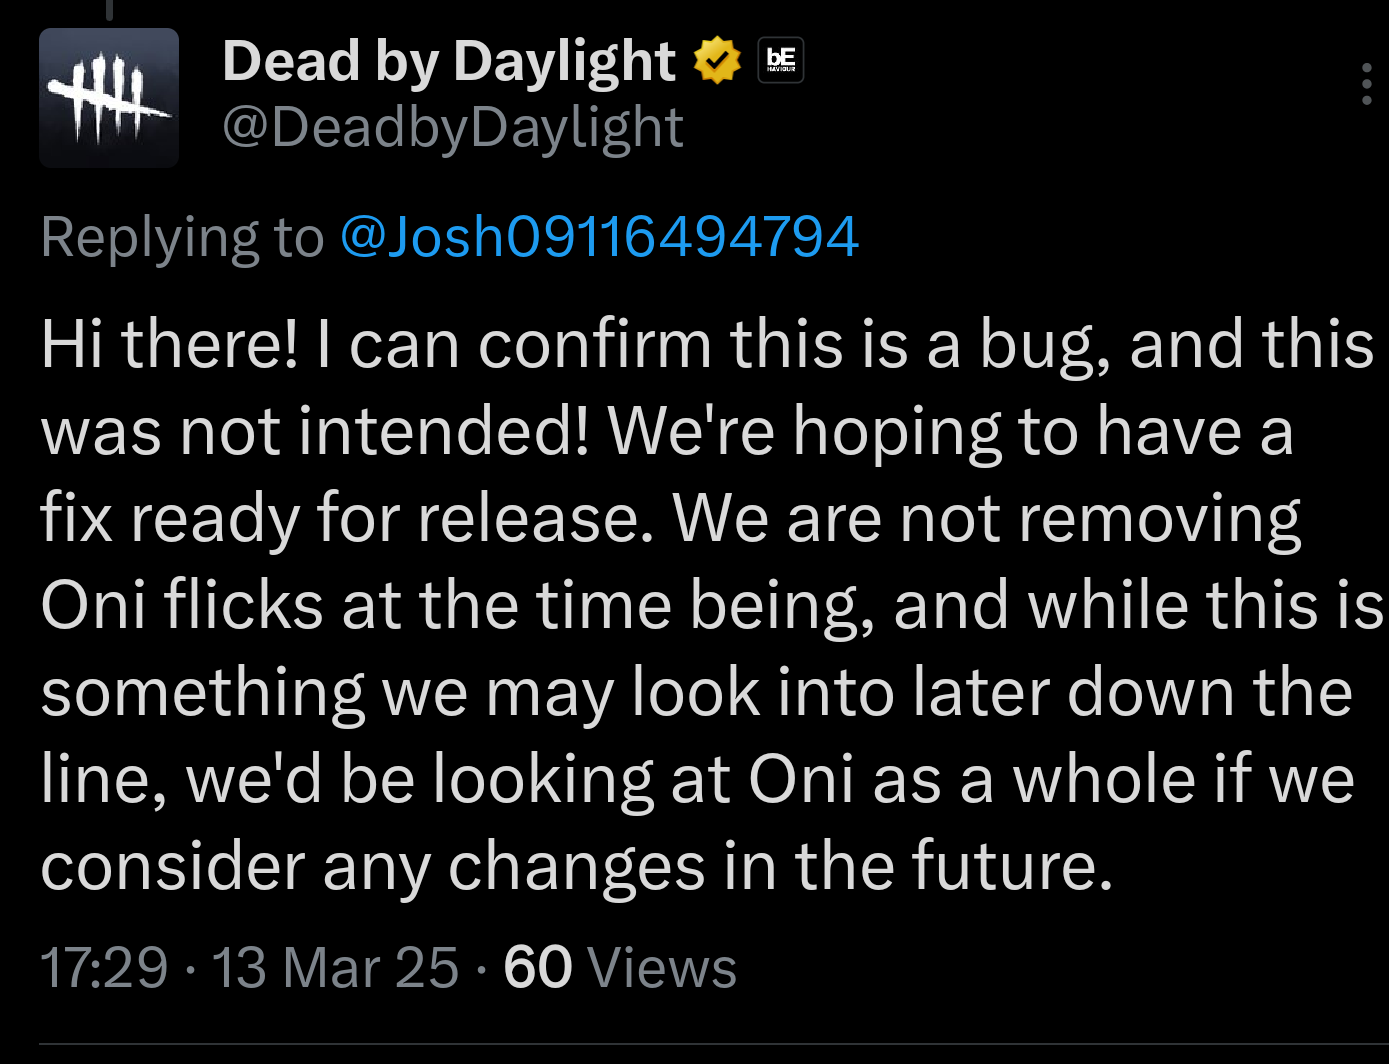Click the more menu dots at top right
The width and height of the screenshot is (1389, 1064).
click(1368, 84)
